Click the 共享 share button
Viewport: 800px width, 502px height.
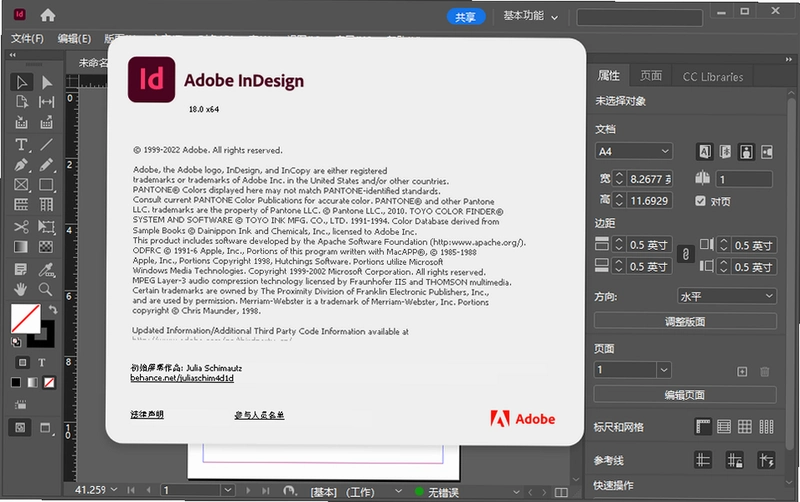[x=465, y=17]
